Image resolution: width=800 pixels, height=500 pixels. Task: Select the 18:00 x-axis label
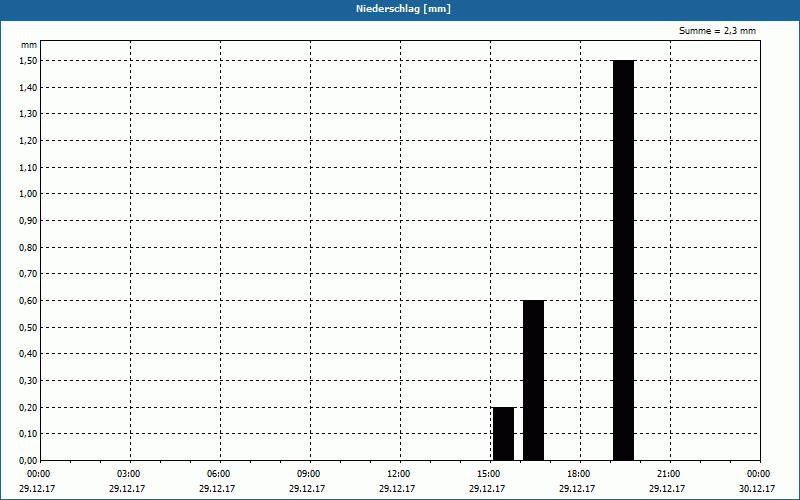[x=578, y=474]
